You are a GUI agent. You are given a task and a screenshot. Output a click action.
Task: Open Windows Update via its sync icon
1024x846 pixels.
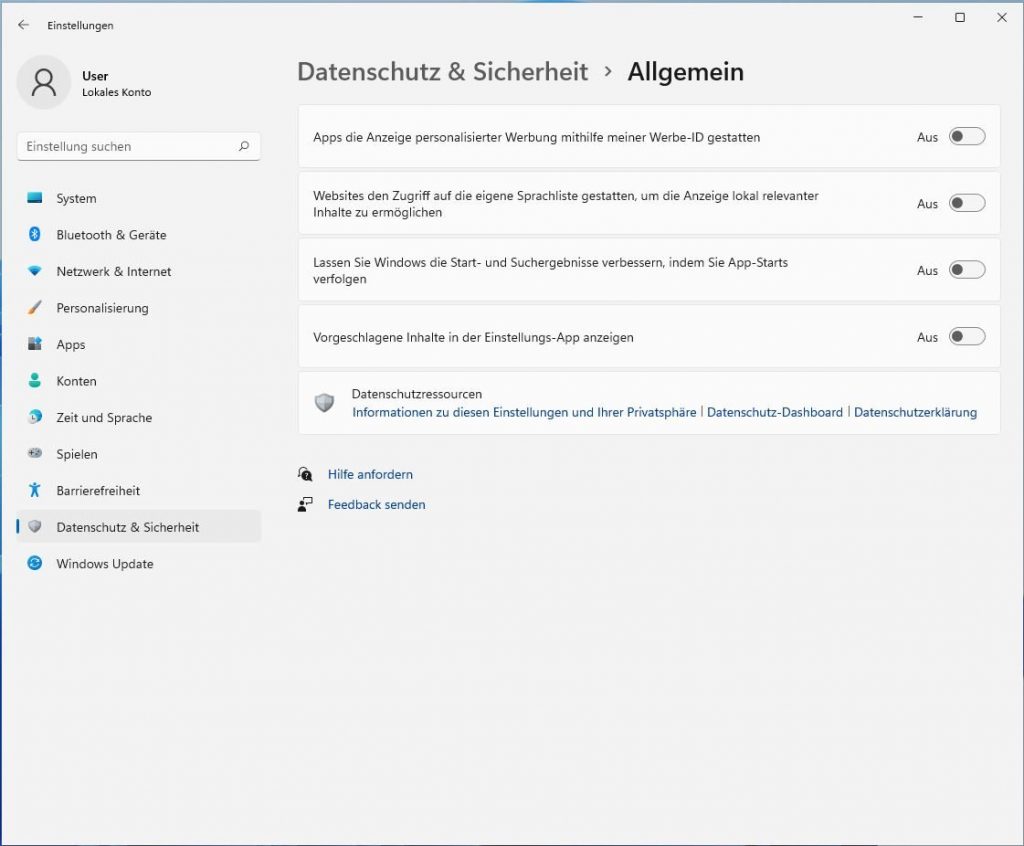point(35,564)
